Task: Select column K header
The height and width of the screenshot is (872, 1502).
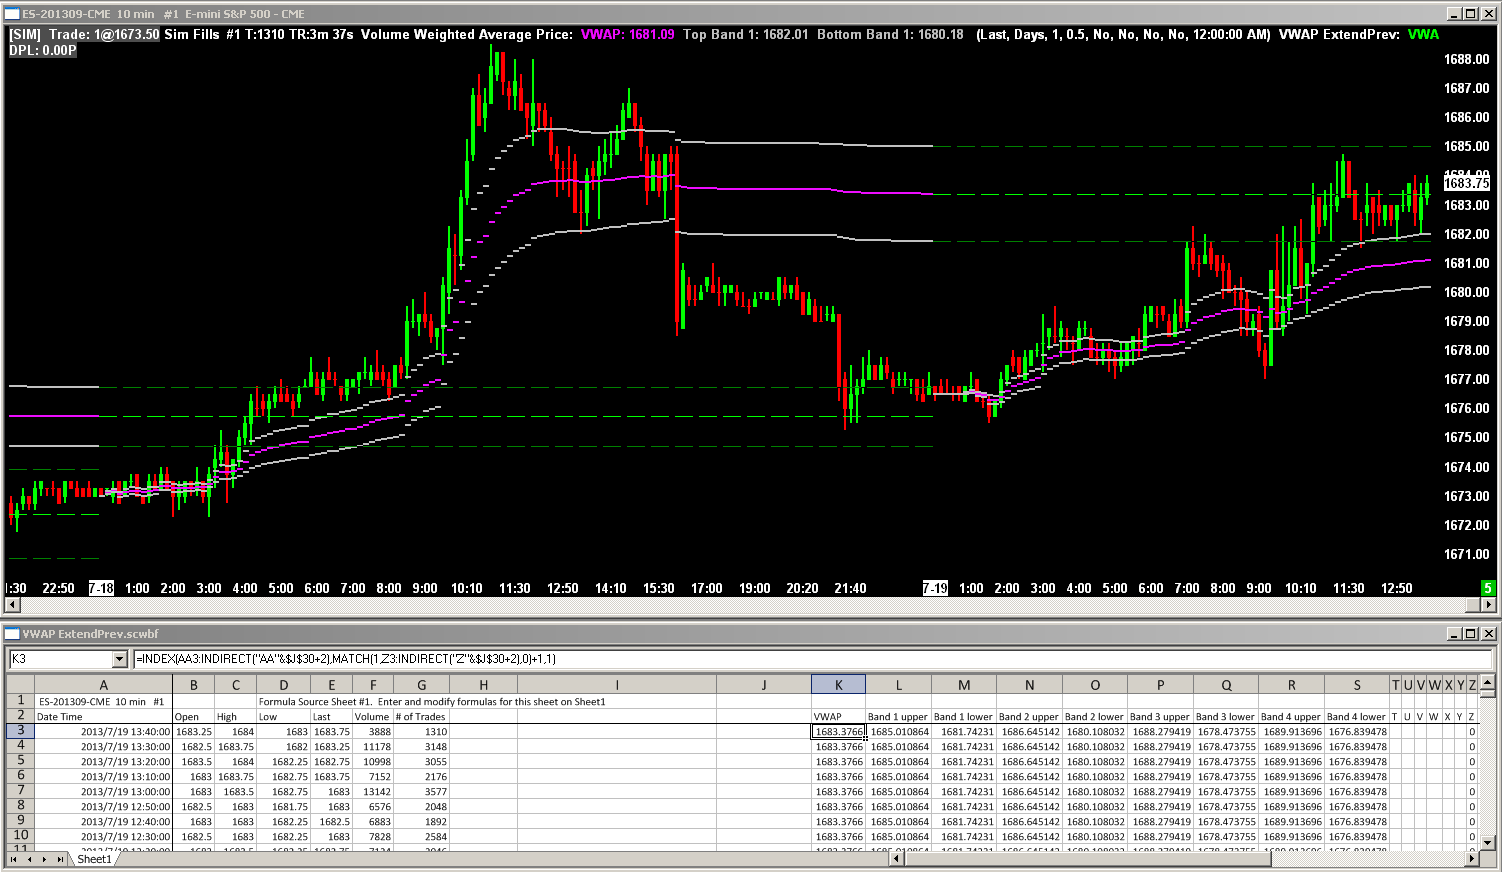Action: pos(838,685)
